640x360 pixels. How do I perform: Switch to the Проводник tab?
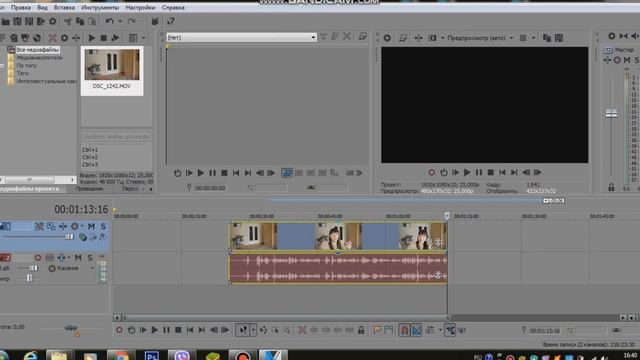[89, 189]
